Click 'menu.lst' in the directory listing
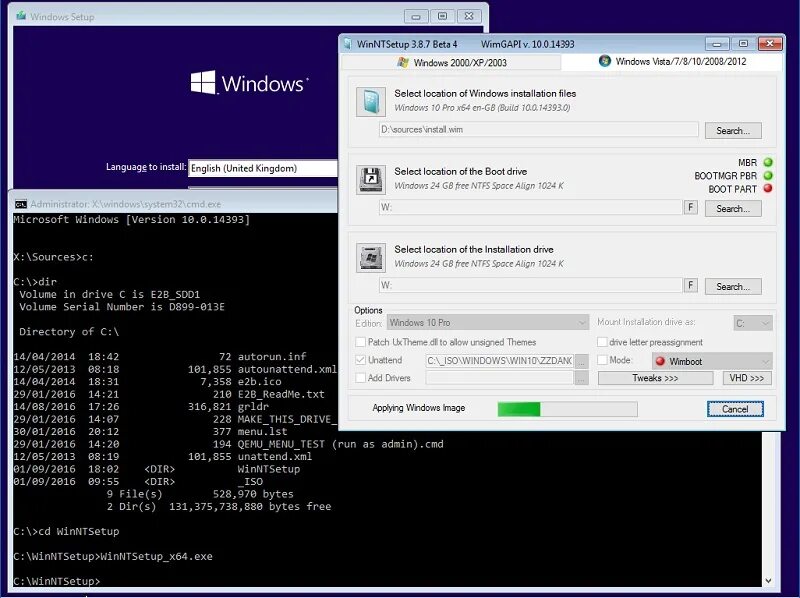 click(262, 432)
